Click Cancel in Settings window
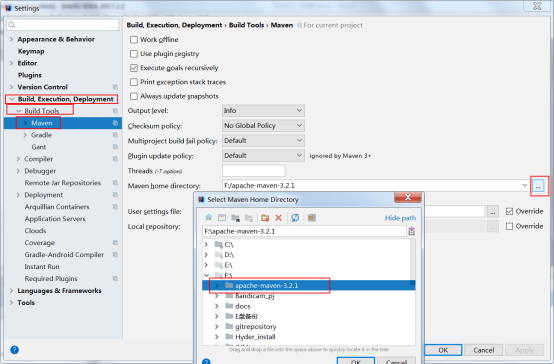 coord(483,350)
